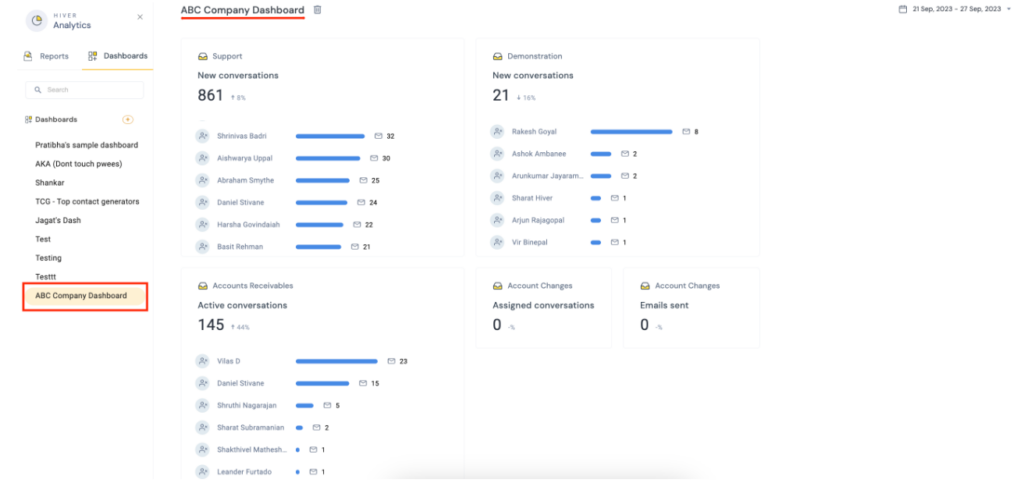Open Jagat's Dash dashboard
Screen dimensions: 1024x490
(x=59, y=220)
